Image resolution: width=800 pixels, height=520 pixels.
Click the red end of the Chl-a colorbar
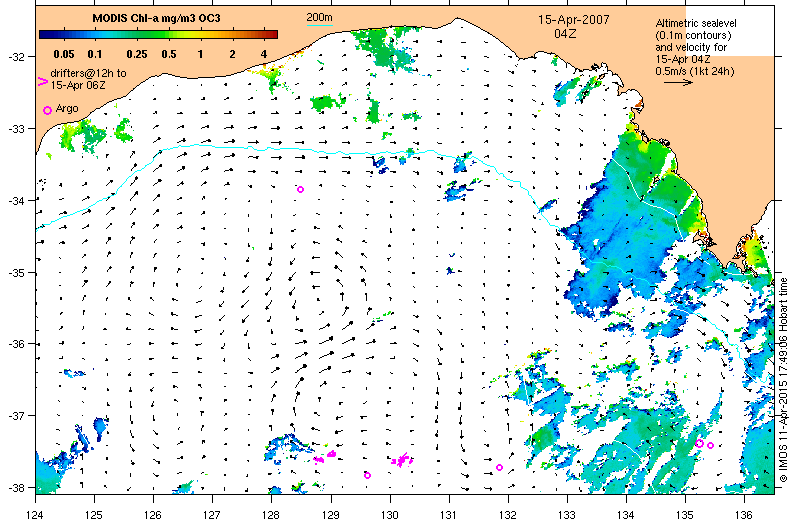(272, 35)
